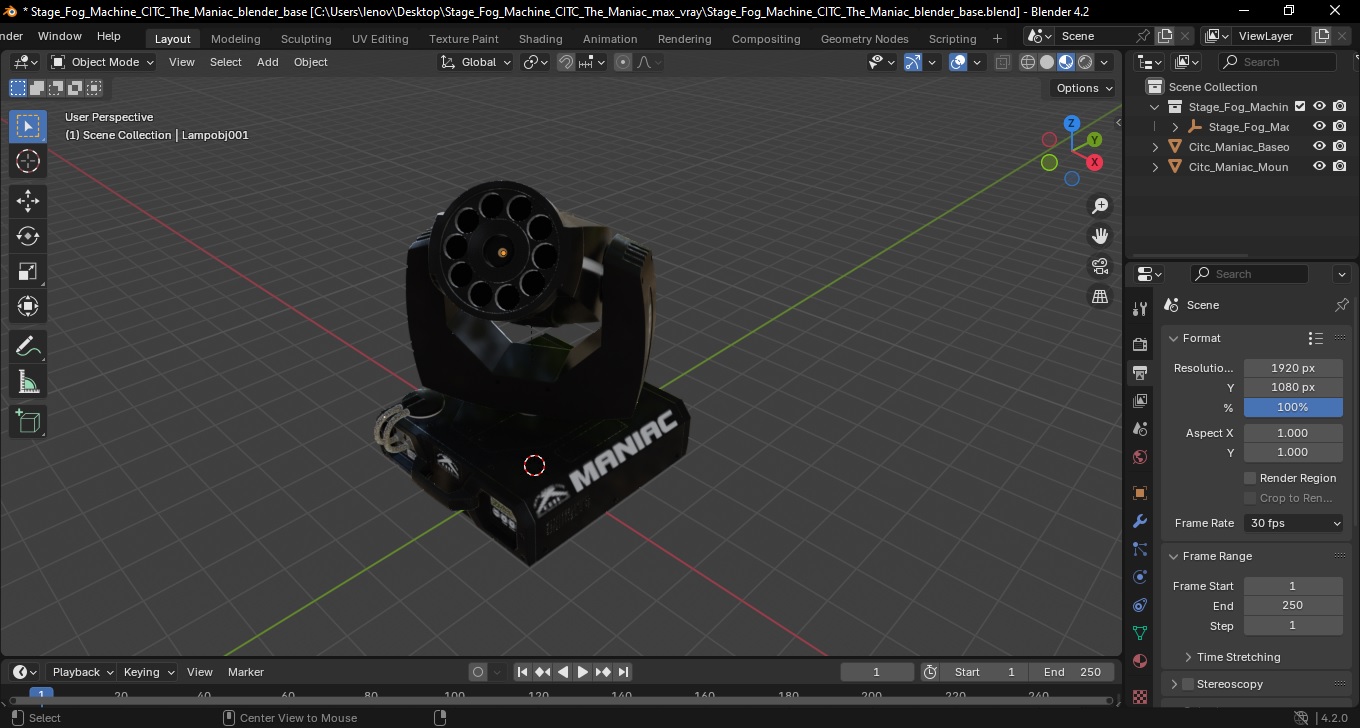Open the Particles properties tab
Screen dimensions: 1360x728
[1140, 549]
